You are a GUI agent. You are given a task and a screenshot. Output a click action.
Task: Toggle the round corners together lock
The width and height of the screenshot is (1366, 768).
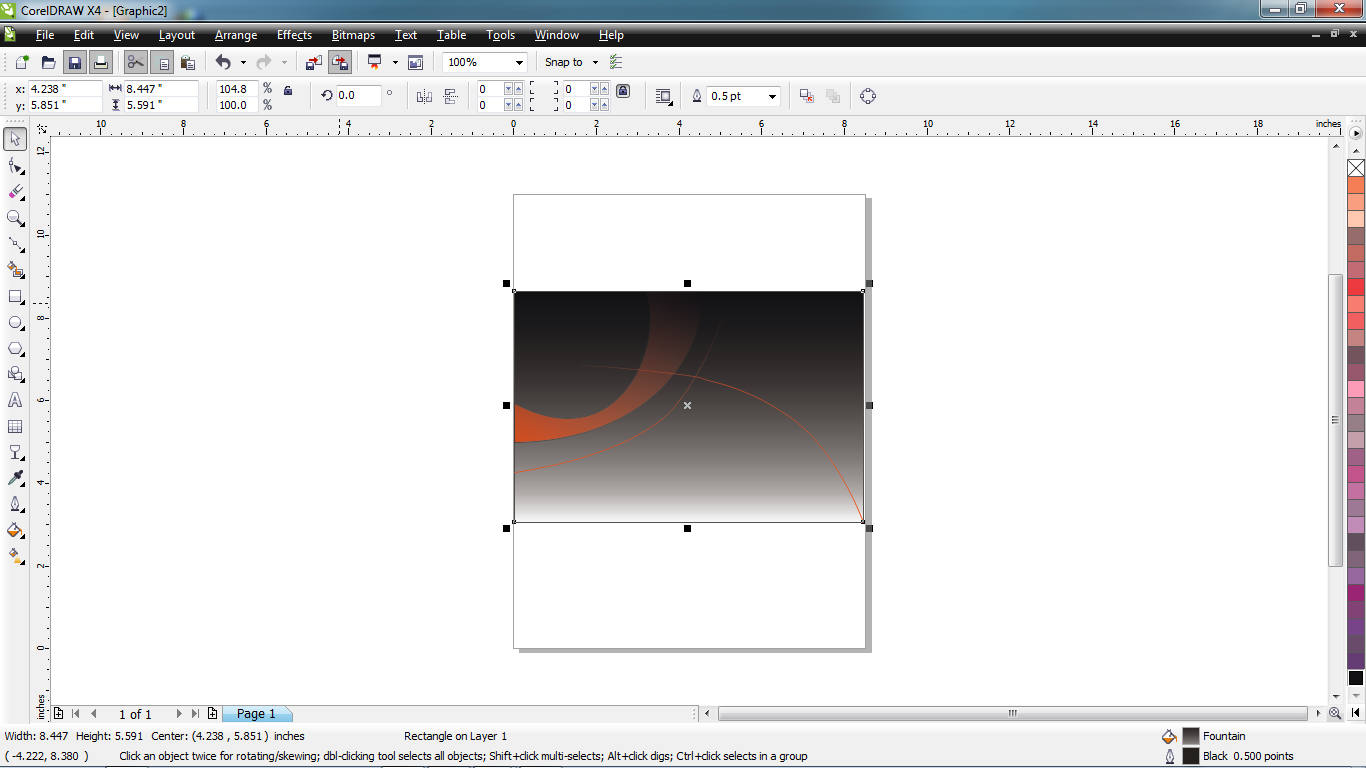tap(623, 90)
